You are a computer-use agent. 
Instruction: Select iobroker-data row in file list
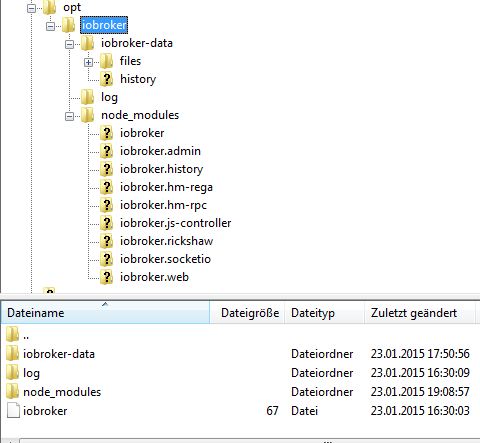pos(240,353)
